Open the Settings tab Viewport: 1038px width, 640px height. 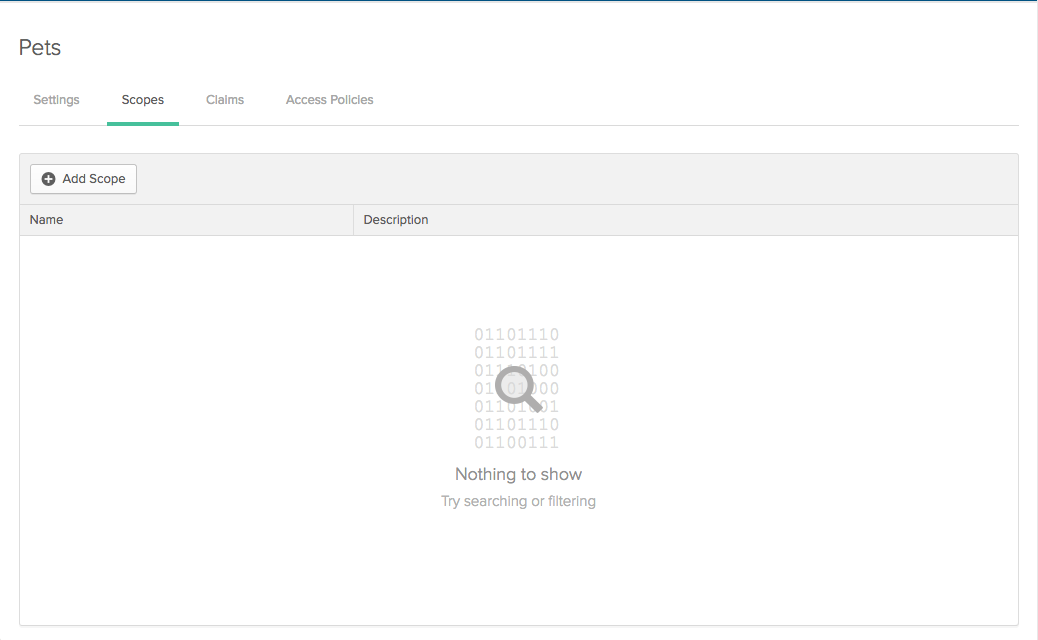pos(56,100)
